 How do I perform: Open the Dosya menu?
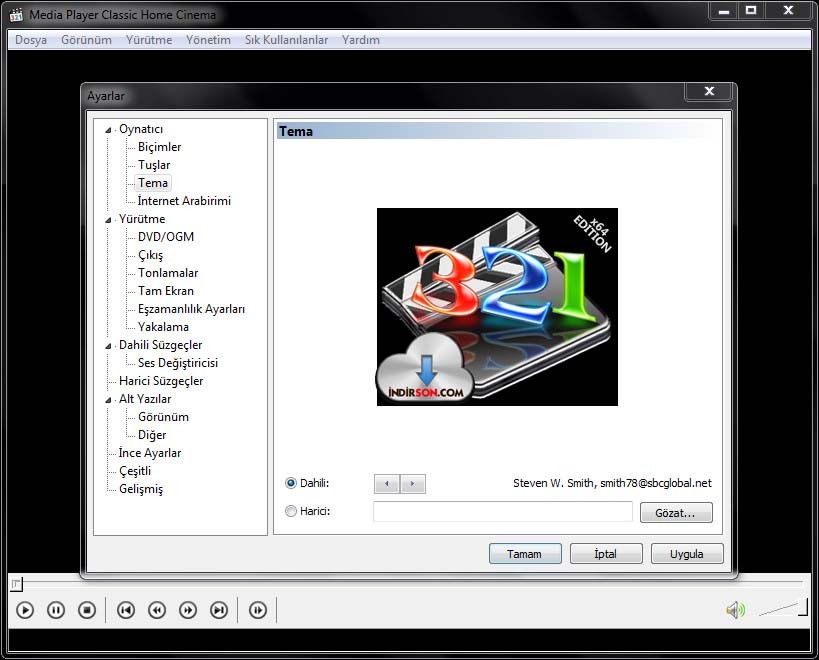point(31,40)
